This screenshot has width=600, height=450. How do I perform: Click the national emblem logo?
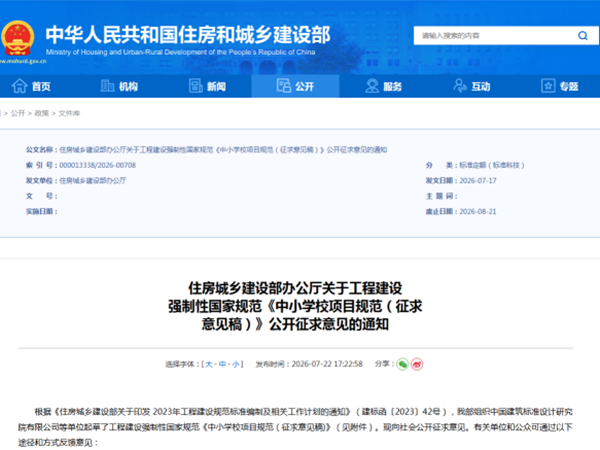tap(18, 38)
